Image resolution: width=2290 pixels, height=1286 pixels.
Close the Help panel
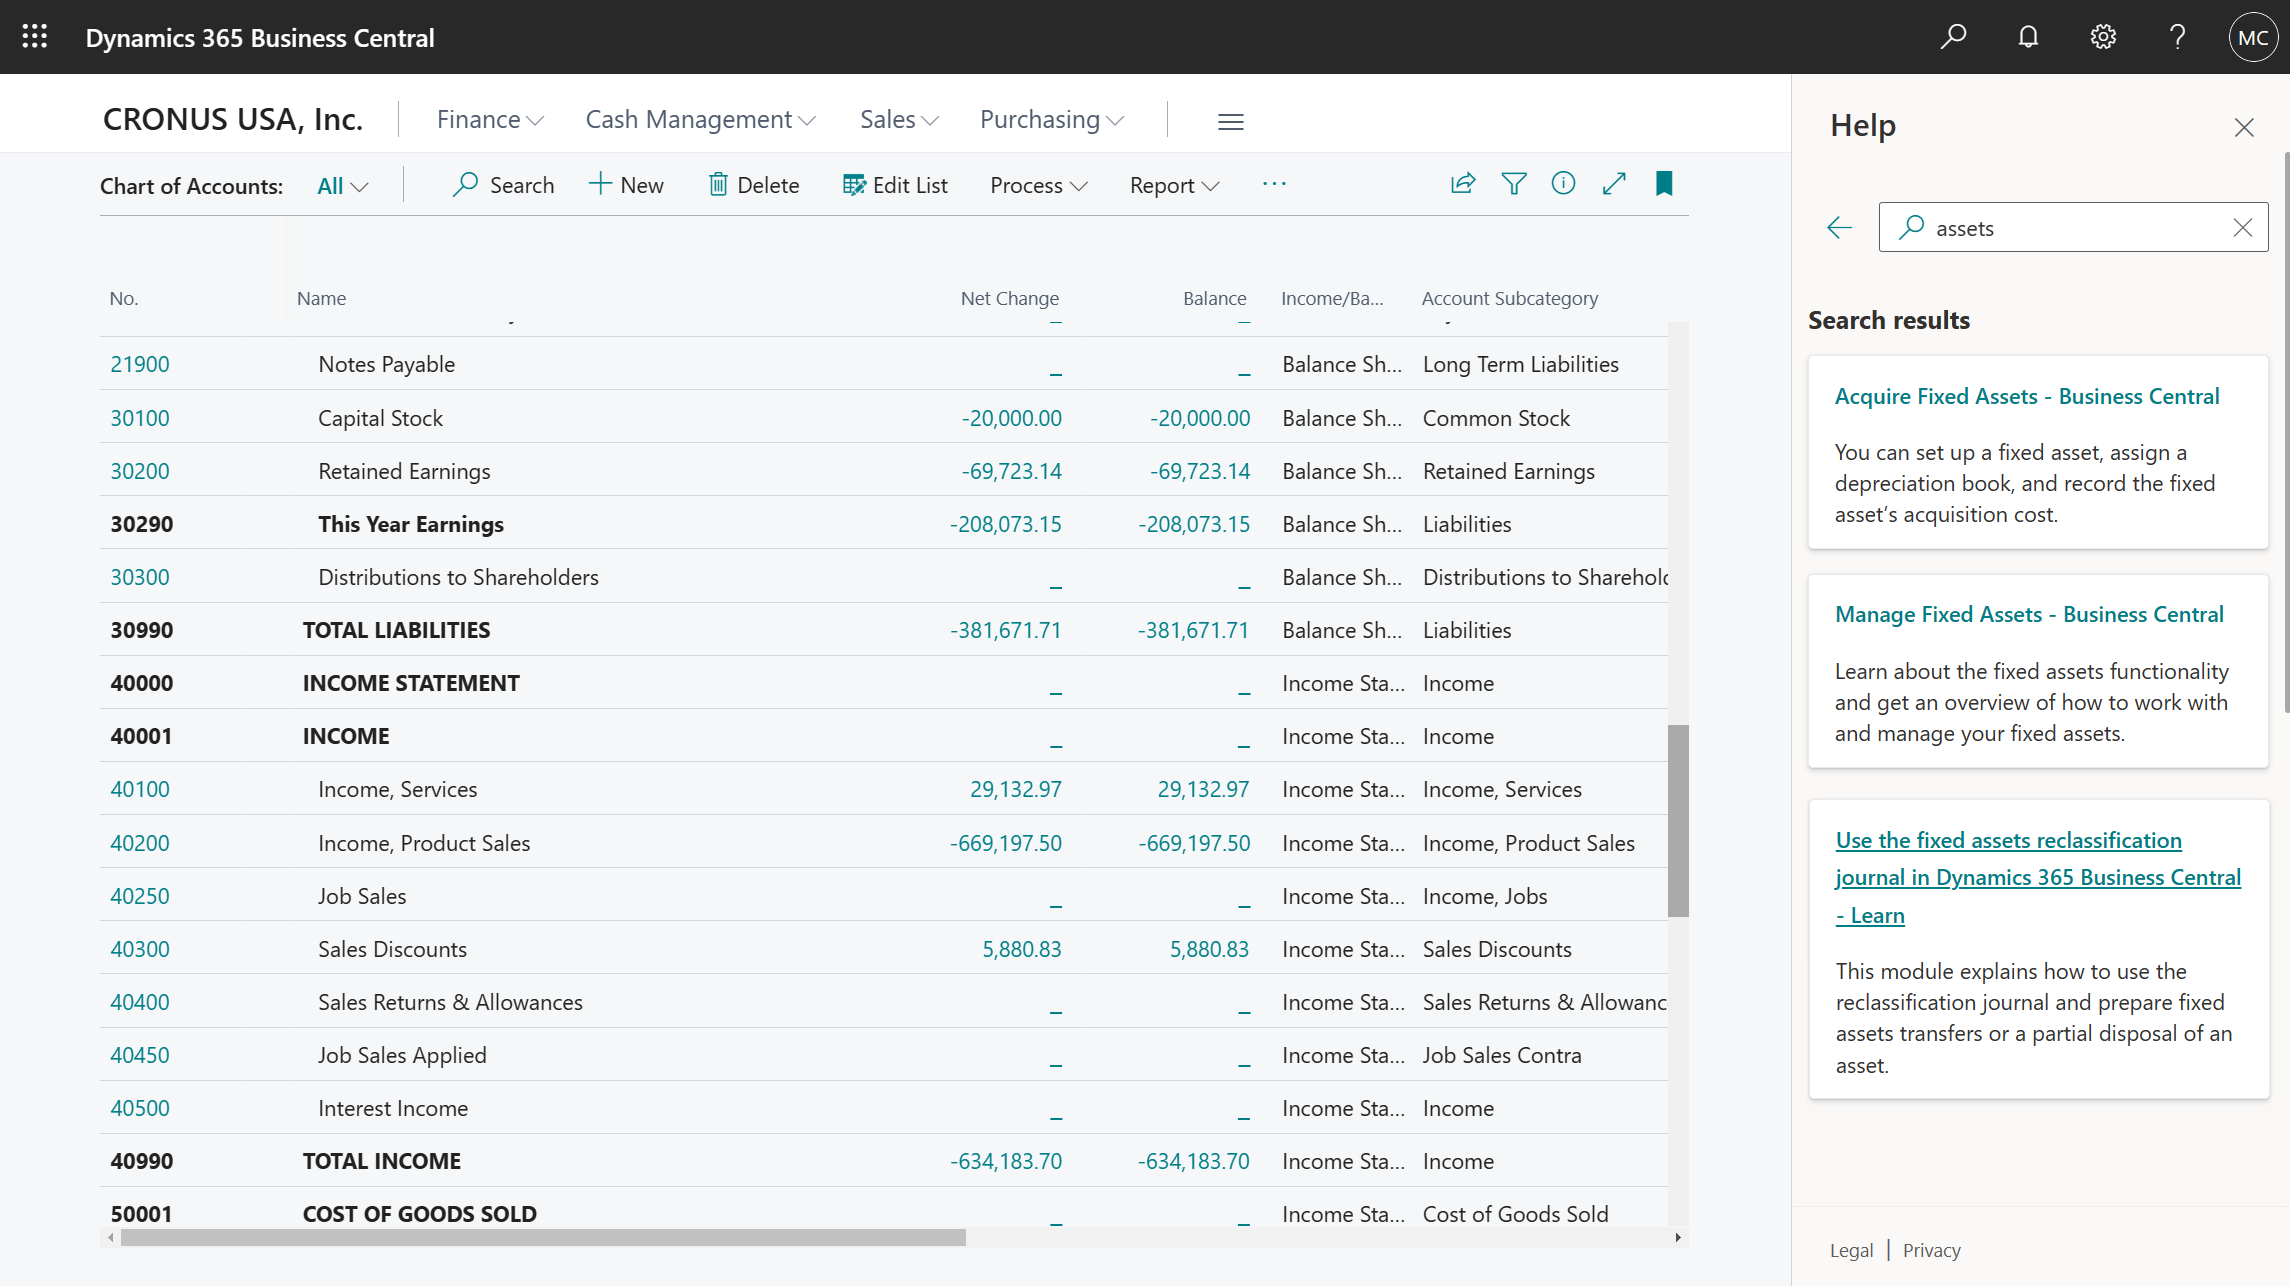pos(2244,126)
